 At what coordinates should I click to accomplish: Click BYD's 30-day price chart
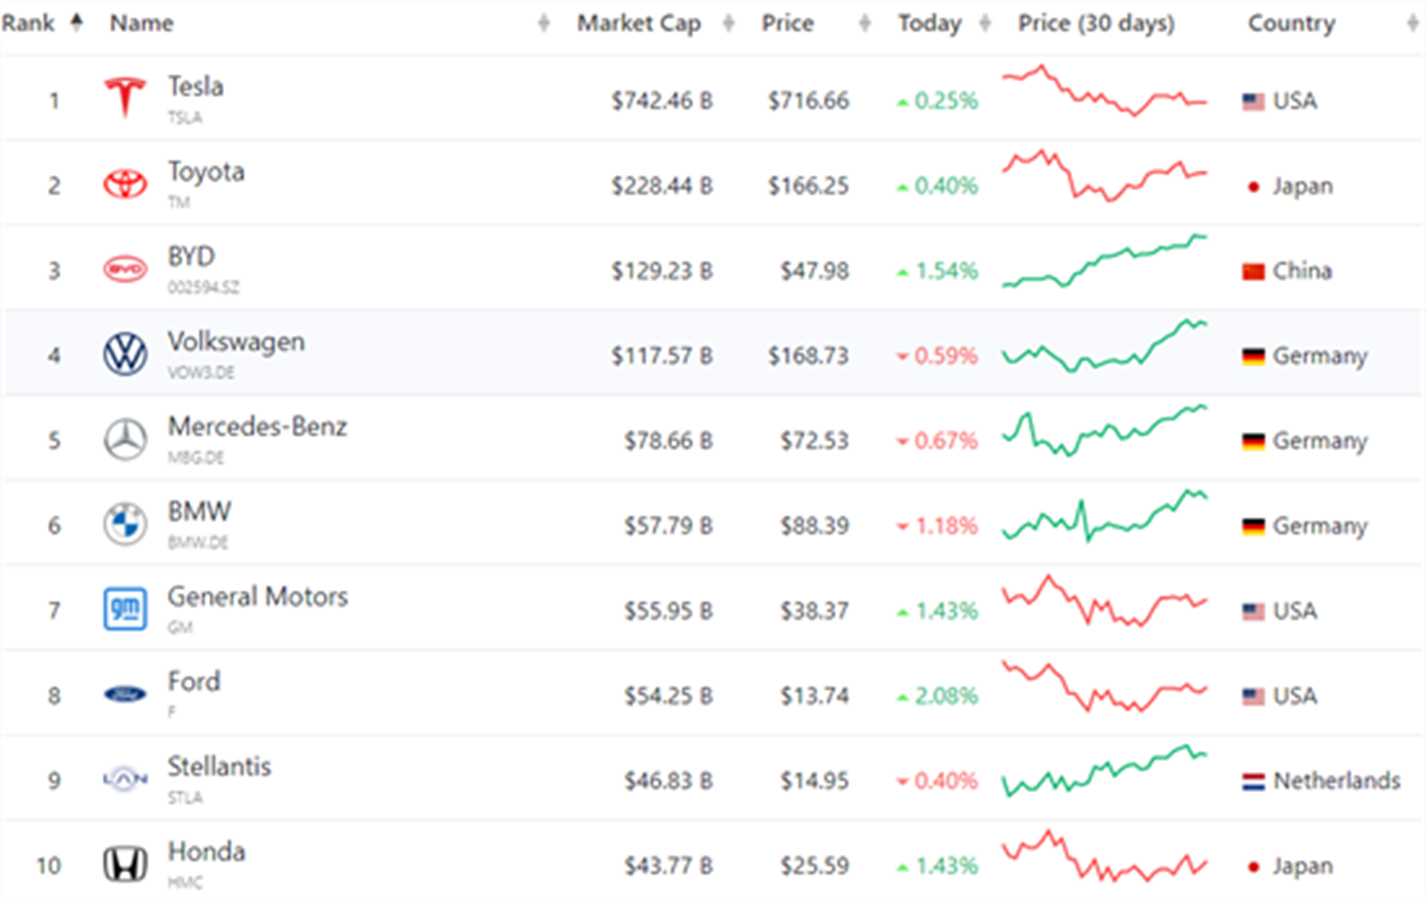pyautogui.click(x=1105, y=261)
